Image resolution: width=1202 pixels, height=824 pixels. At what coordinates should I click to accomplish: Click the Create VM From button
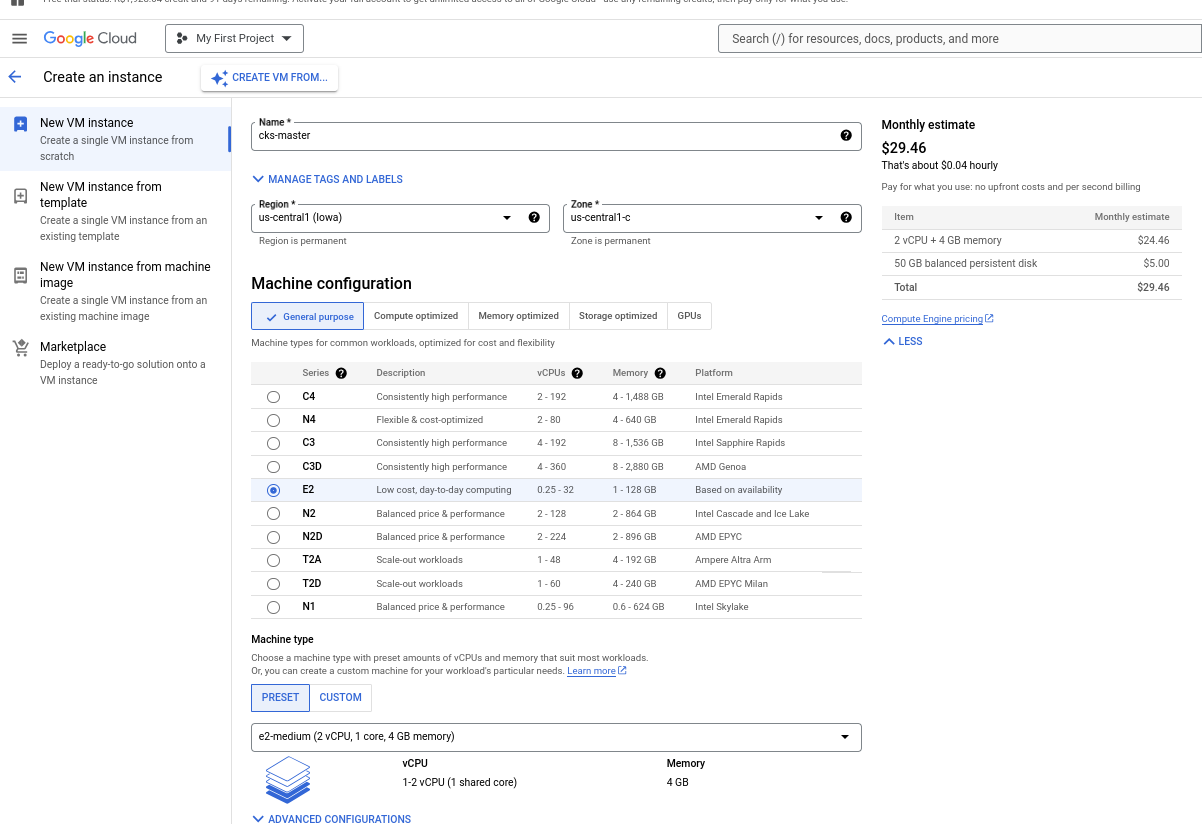tap(269, 78)
